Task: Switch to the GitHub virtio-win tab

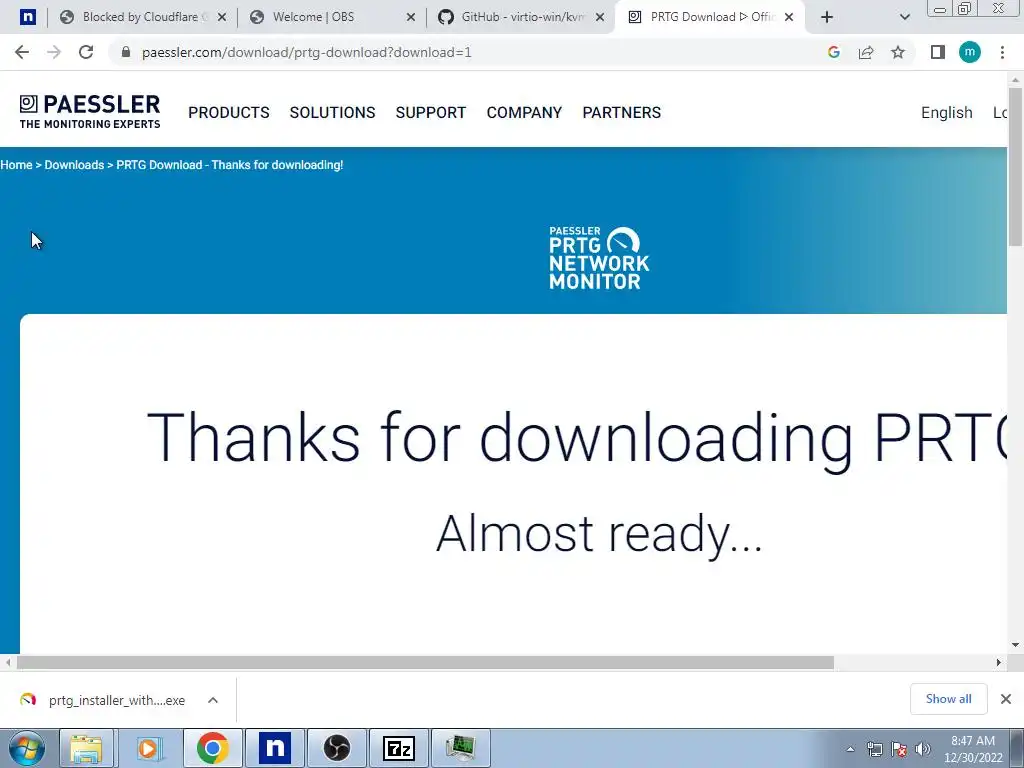Action: click(x=522, y=17)
